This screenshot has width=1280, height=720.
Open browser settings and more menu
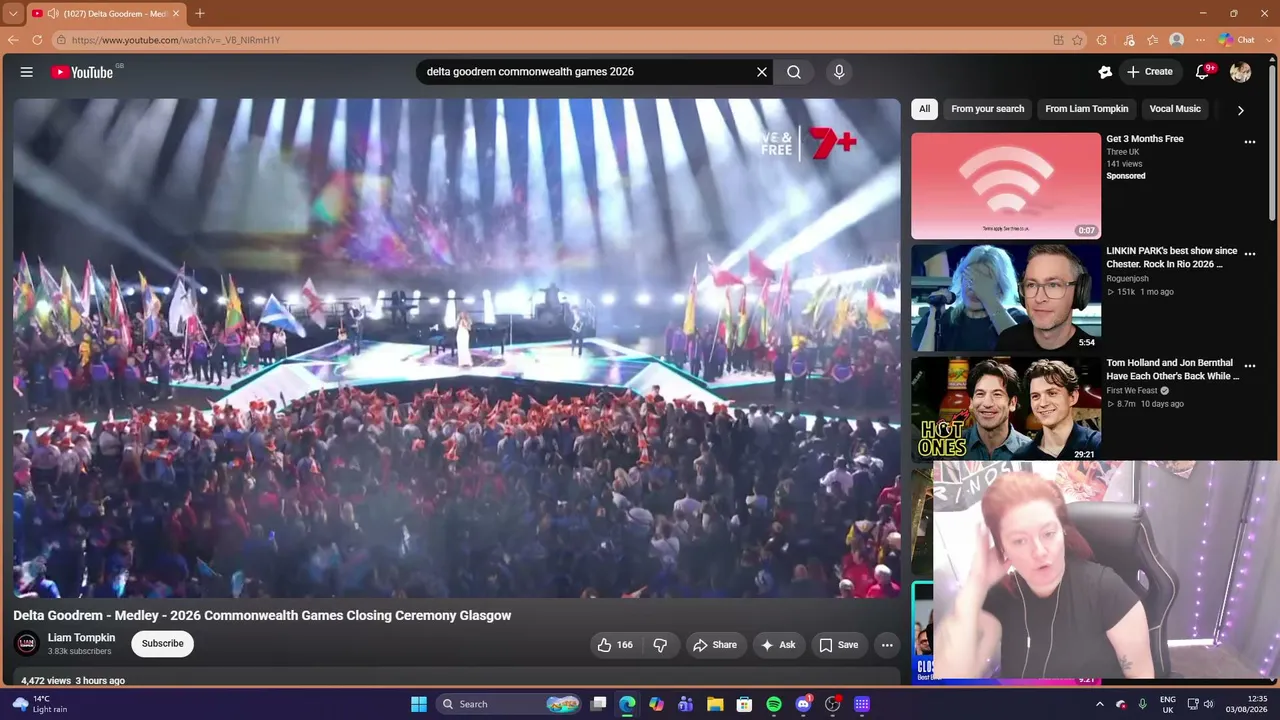(1201, 40)
